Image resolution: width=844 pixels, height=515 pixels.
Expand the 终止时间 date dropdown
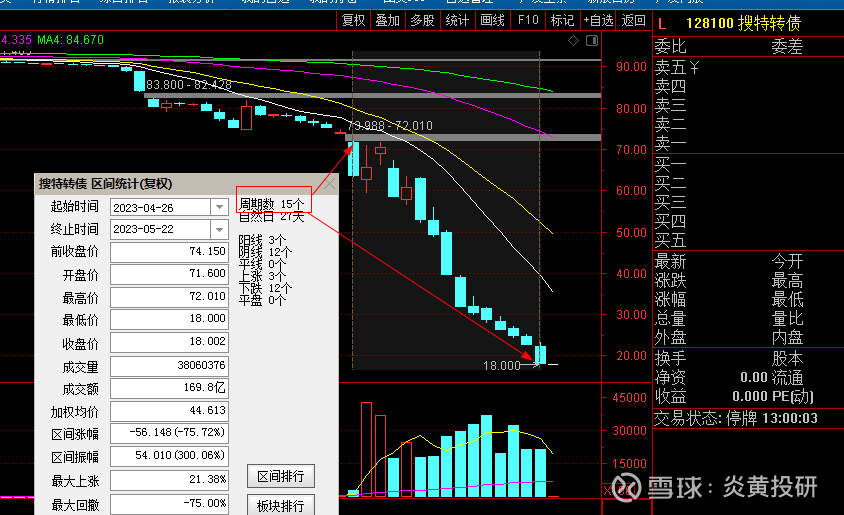pos(219,230)
